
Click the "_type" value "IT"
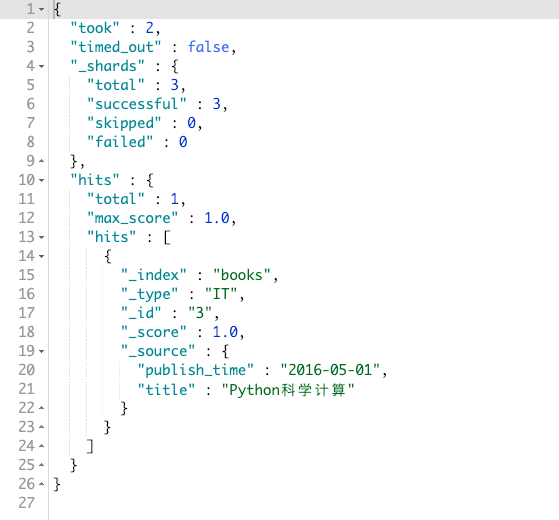coord(221,294)
